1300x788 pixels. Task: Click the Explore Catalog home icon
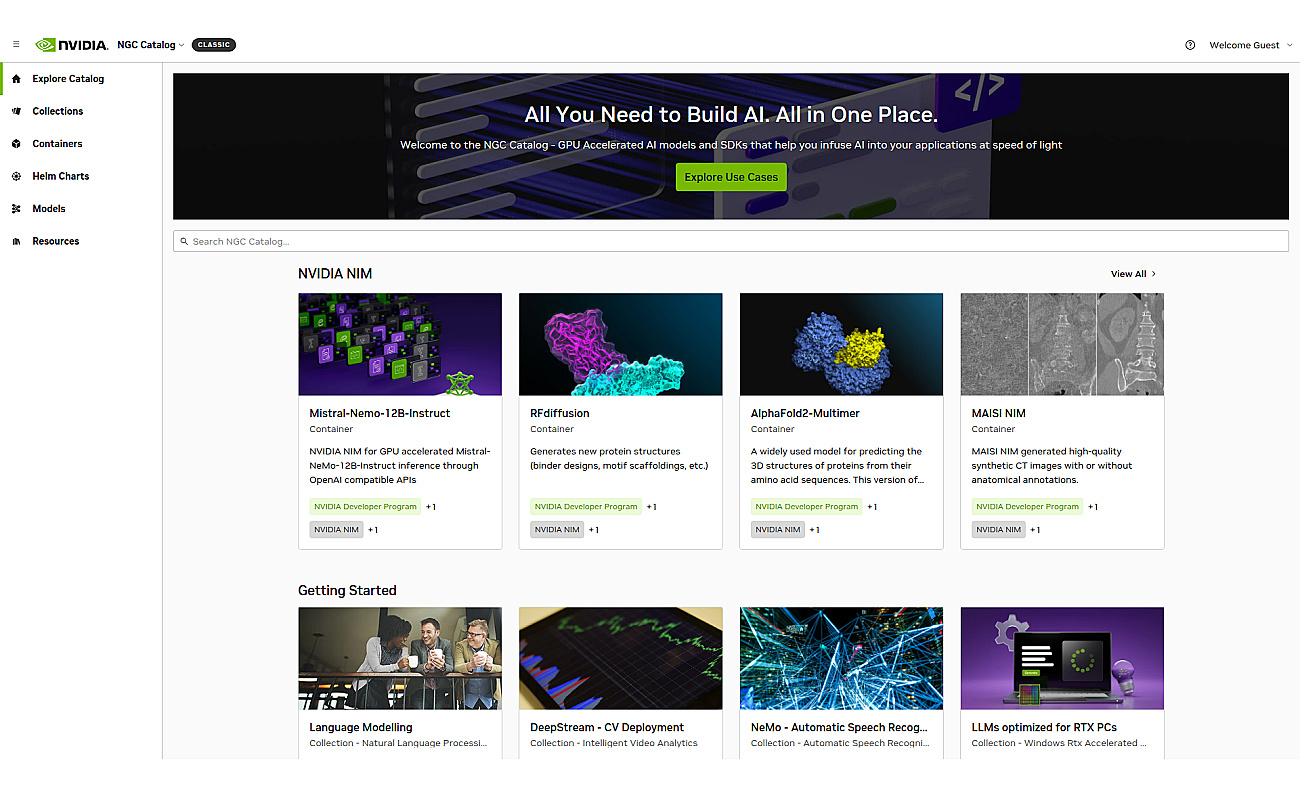pos(16,79)
